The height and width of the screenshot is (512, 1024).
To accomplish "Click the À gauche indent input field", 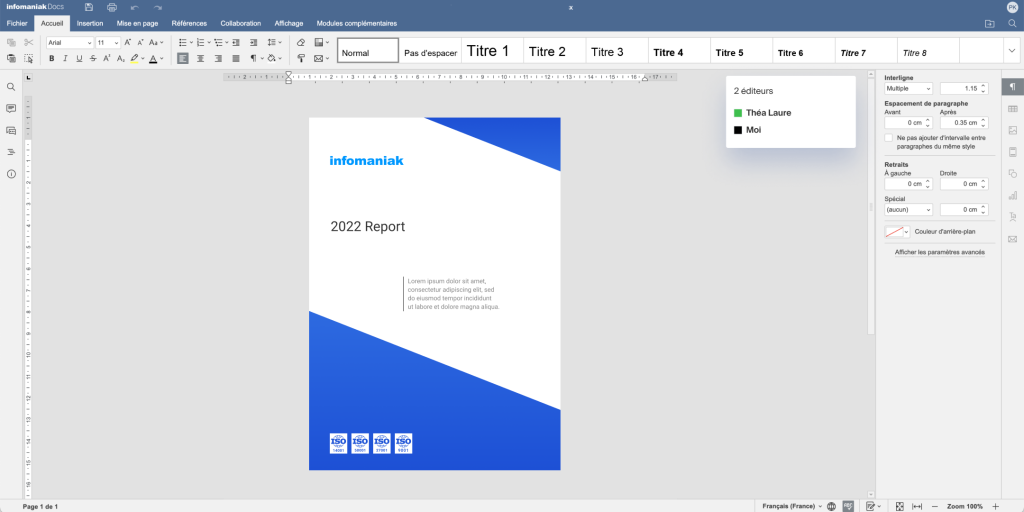I will pos(904,184).
